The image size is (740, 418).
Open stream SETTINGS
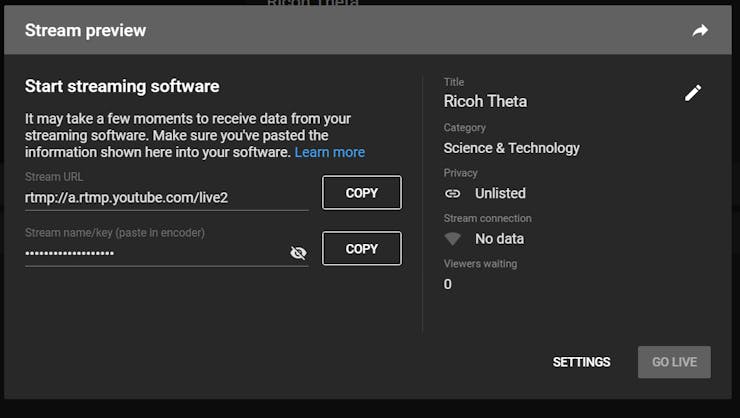[581, 362]
